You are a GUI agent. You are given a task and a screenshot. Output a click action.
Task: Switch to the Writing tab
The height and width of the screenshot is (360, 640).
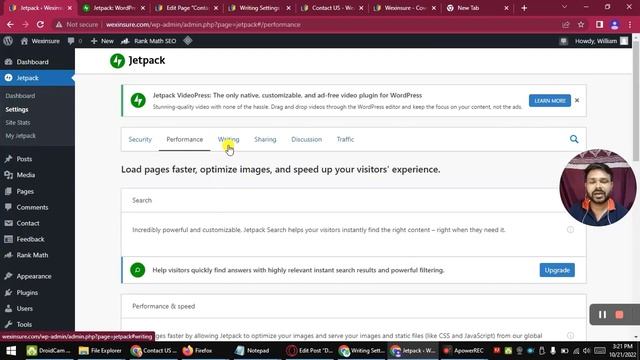click(x=229, y=140)
